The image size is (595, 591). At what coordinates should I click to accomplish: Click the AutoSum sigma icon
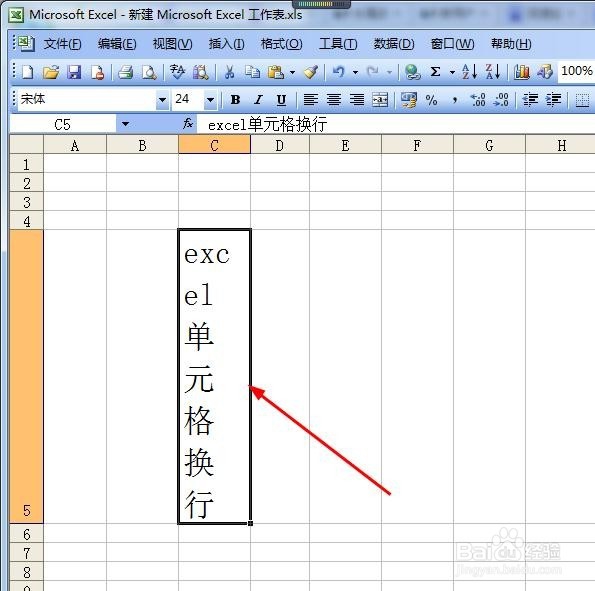(436, 72)
